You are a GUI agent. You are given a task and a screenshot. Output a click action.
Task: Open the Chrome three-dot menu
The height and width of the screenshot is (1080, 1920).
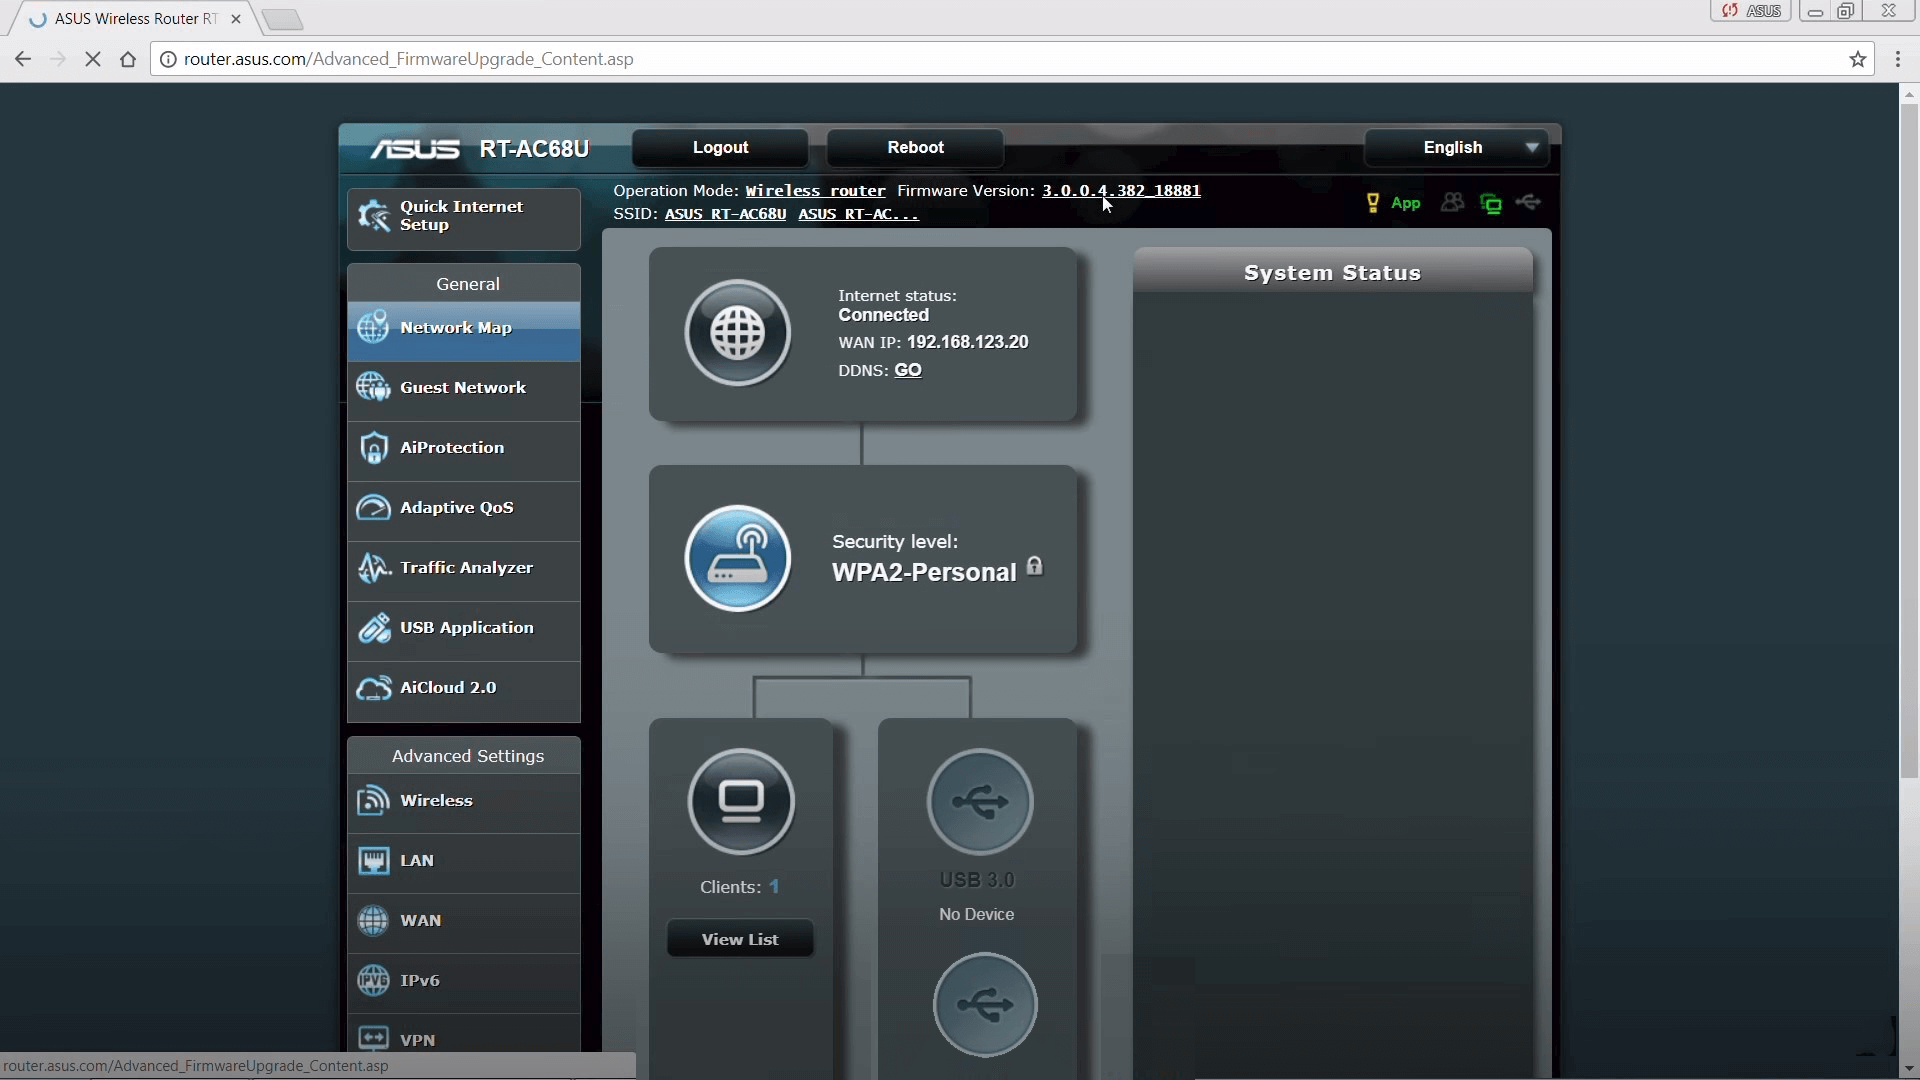1898,59
